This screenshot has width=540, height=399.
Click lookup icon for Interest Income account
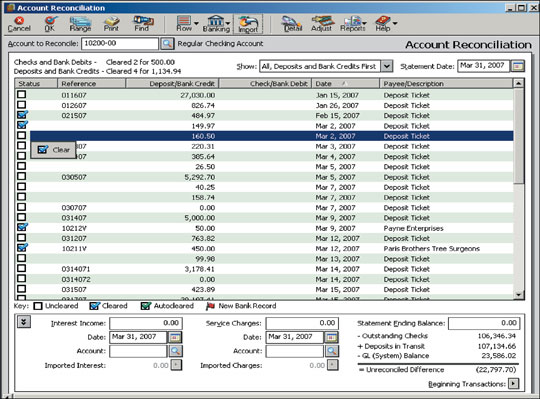coord(175,351)
